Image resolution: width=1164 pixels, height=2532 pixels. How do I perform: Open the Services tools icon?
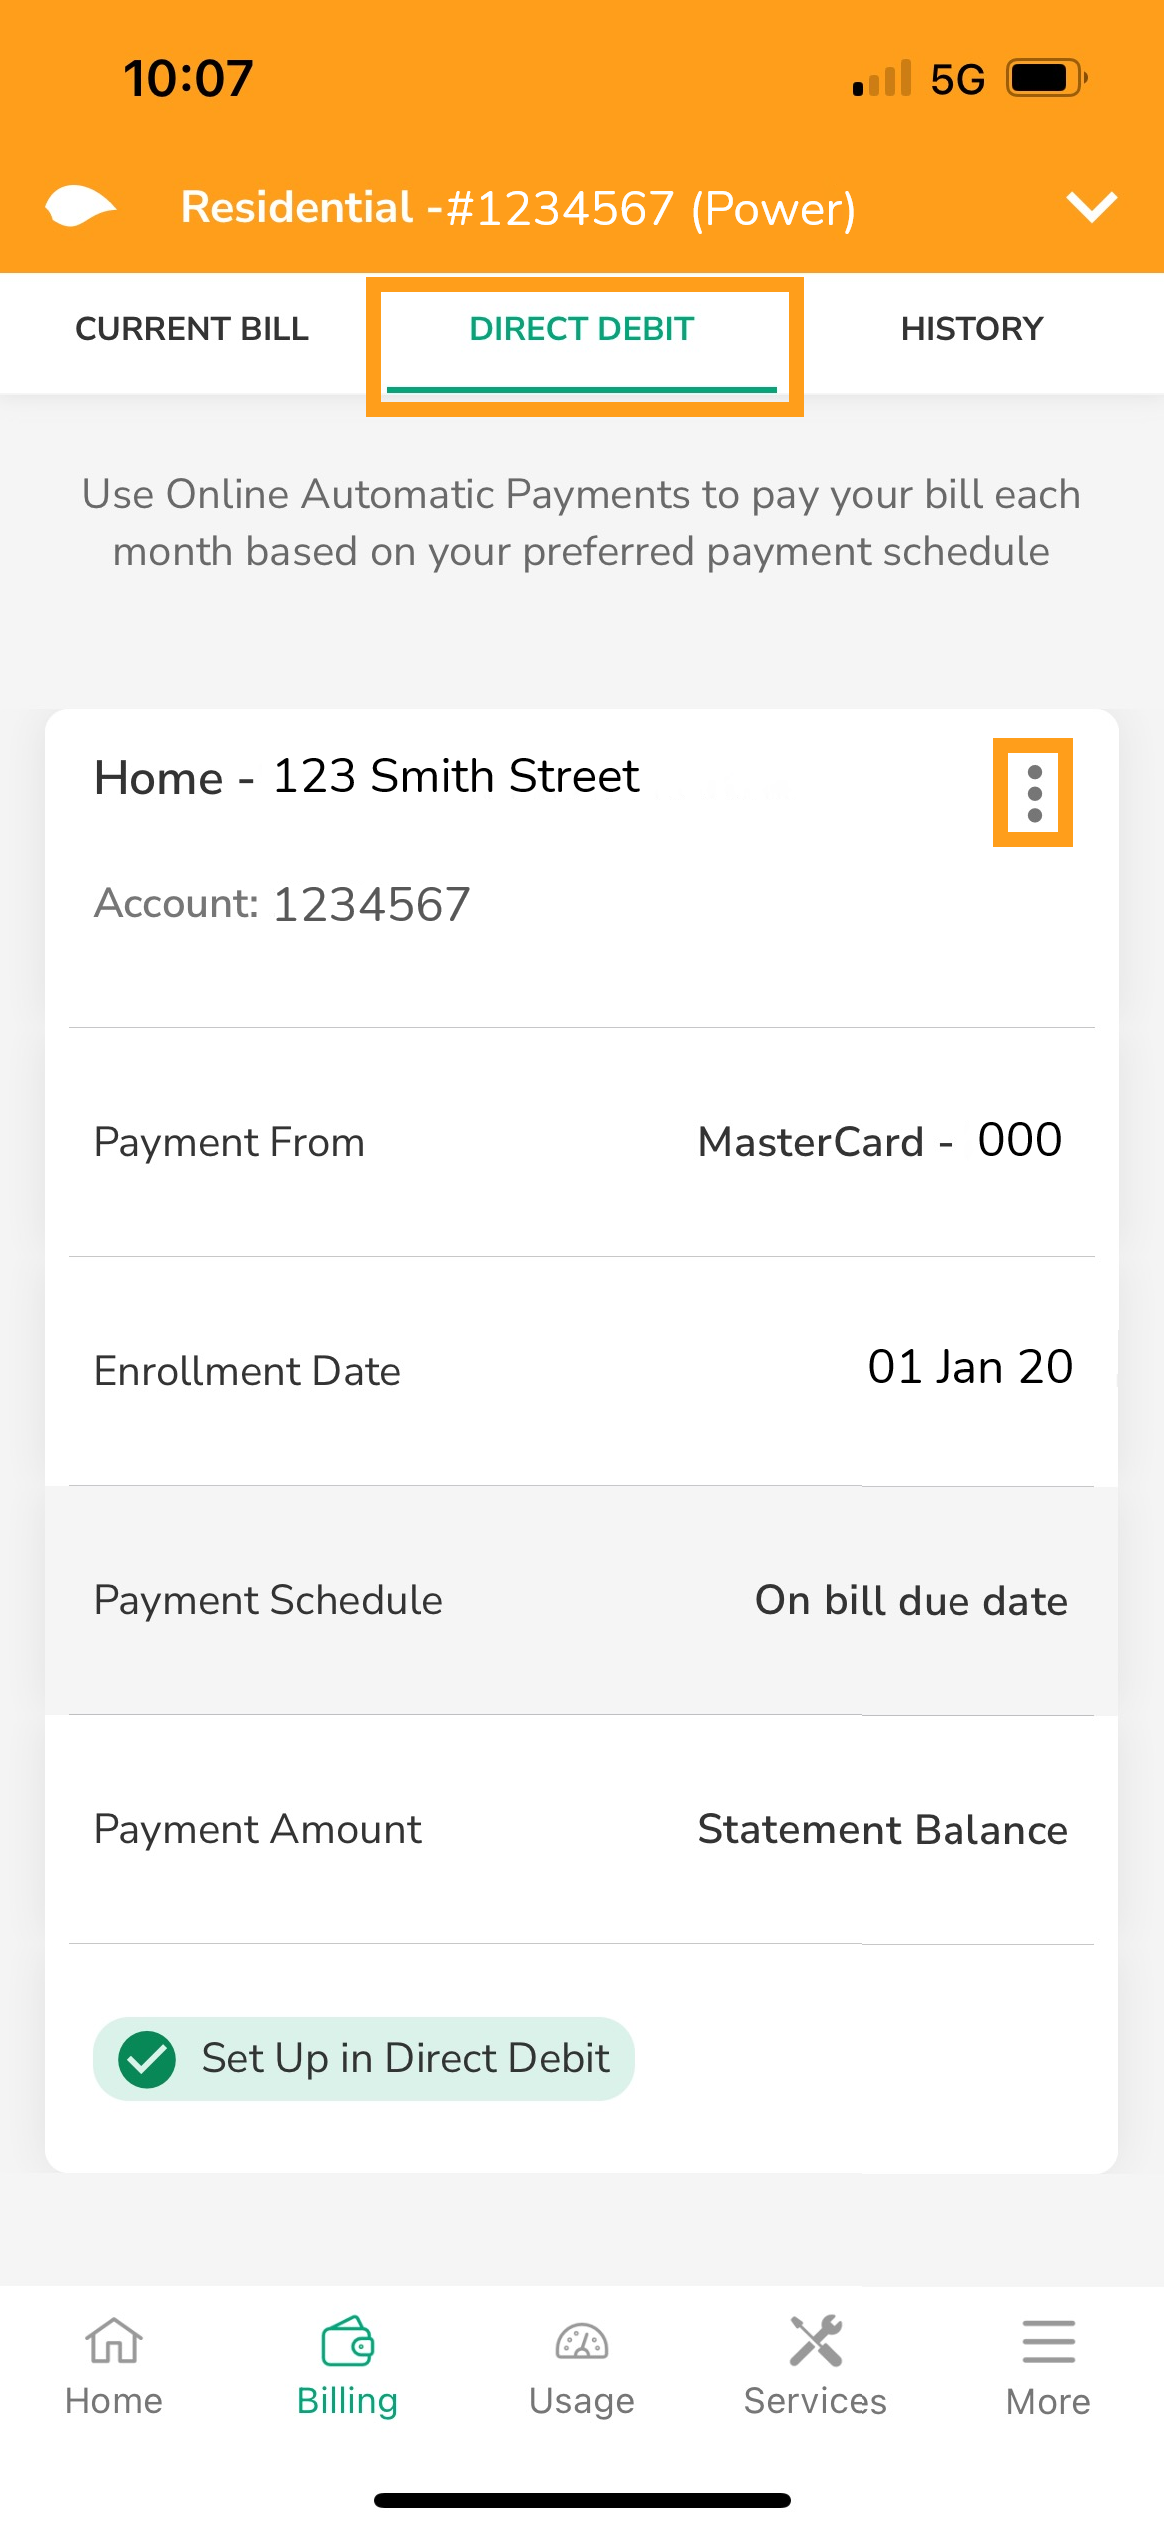click(815, 2342)
